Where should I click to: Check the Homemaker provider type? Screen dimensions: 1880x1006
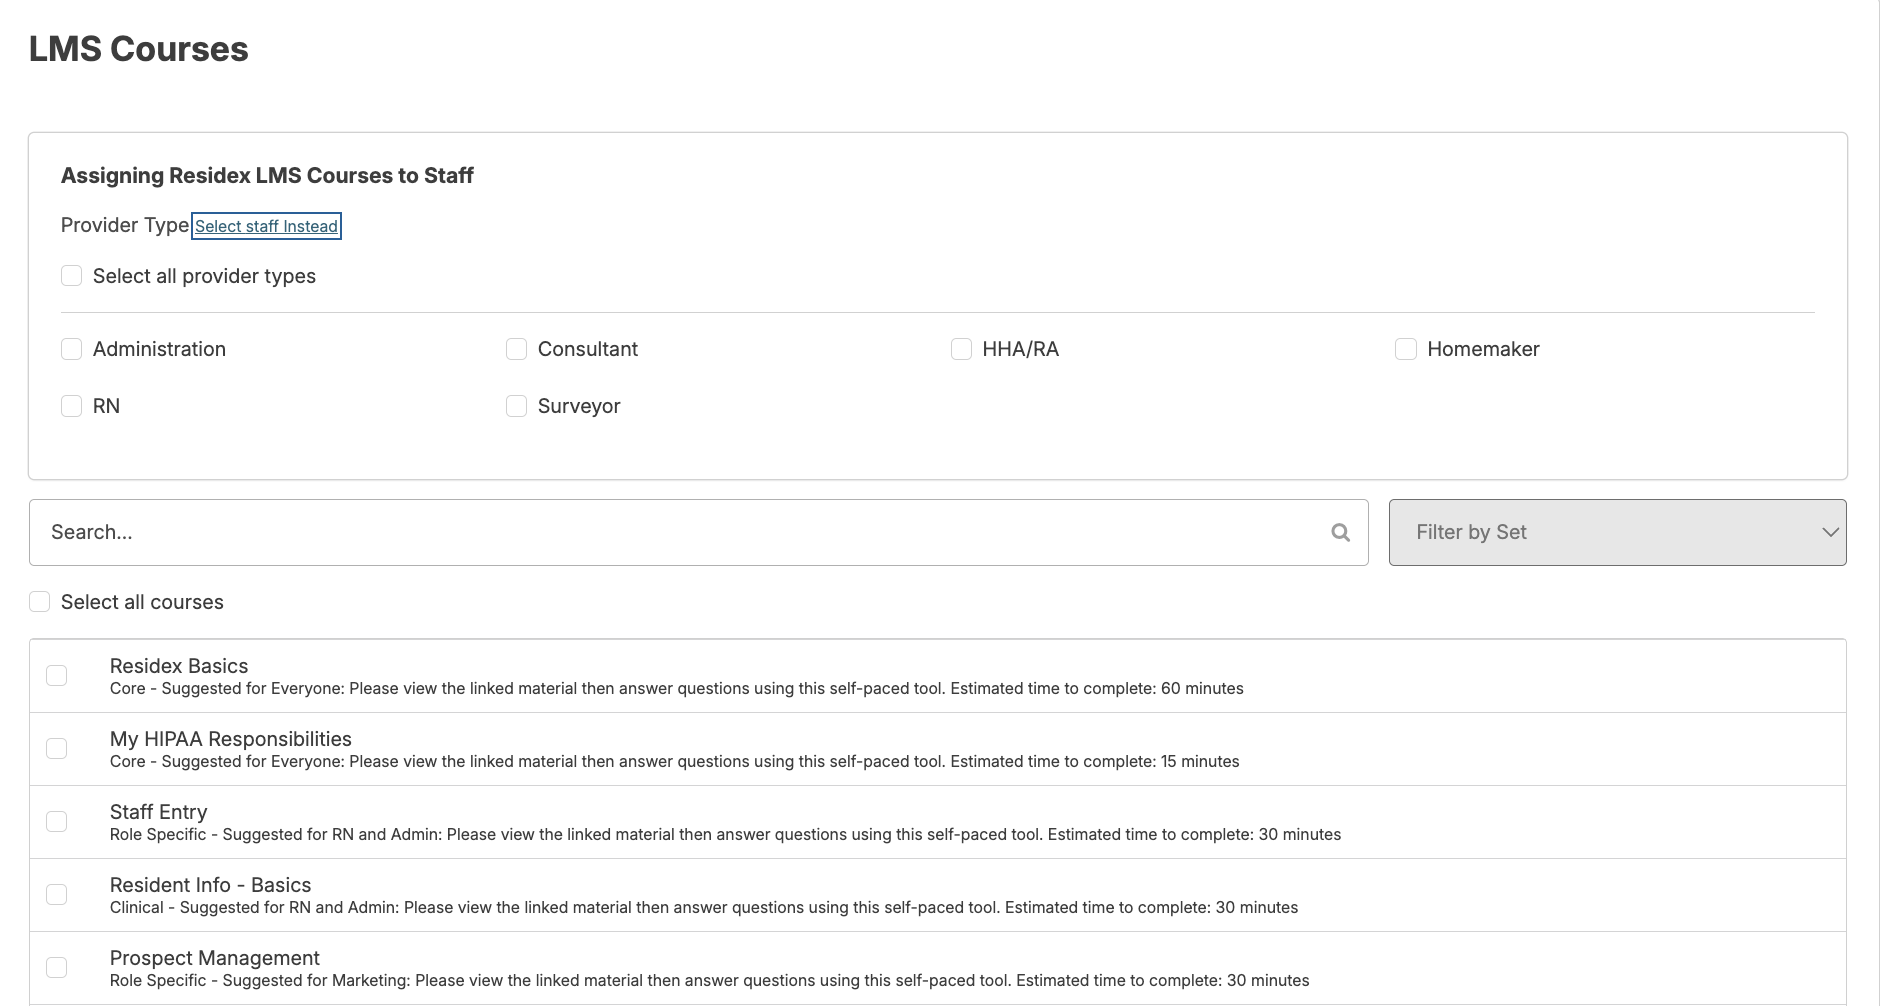coord(1405,348)
